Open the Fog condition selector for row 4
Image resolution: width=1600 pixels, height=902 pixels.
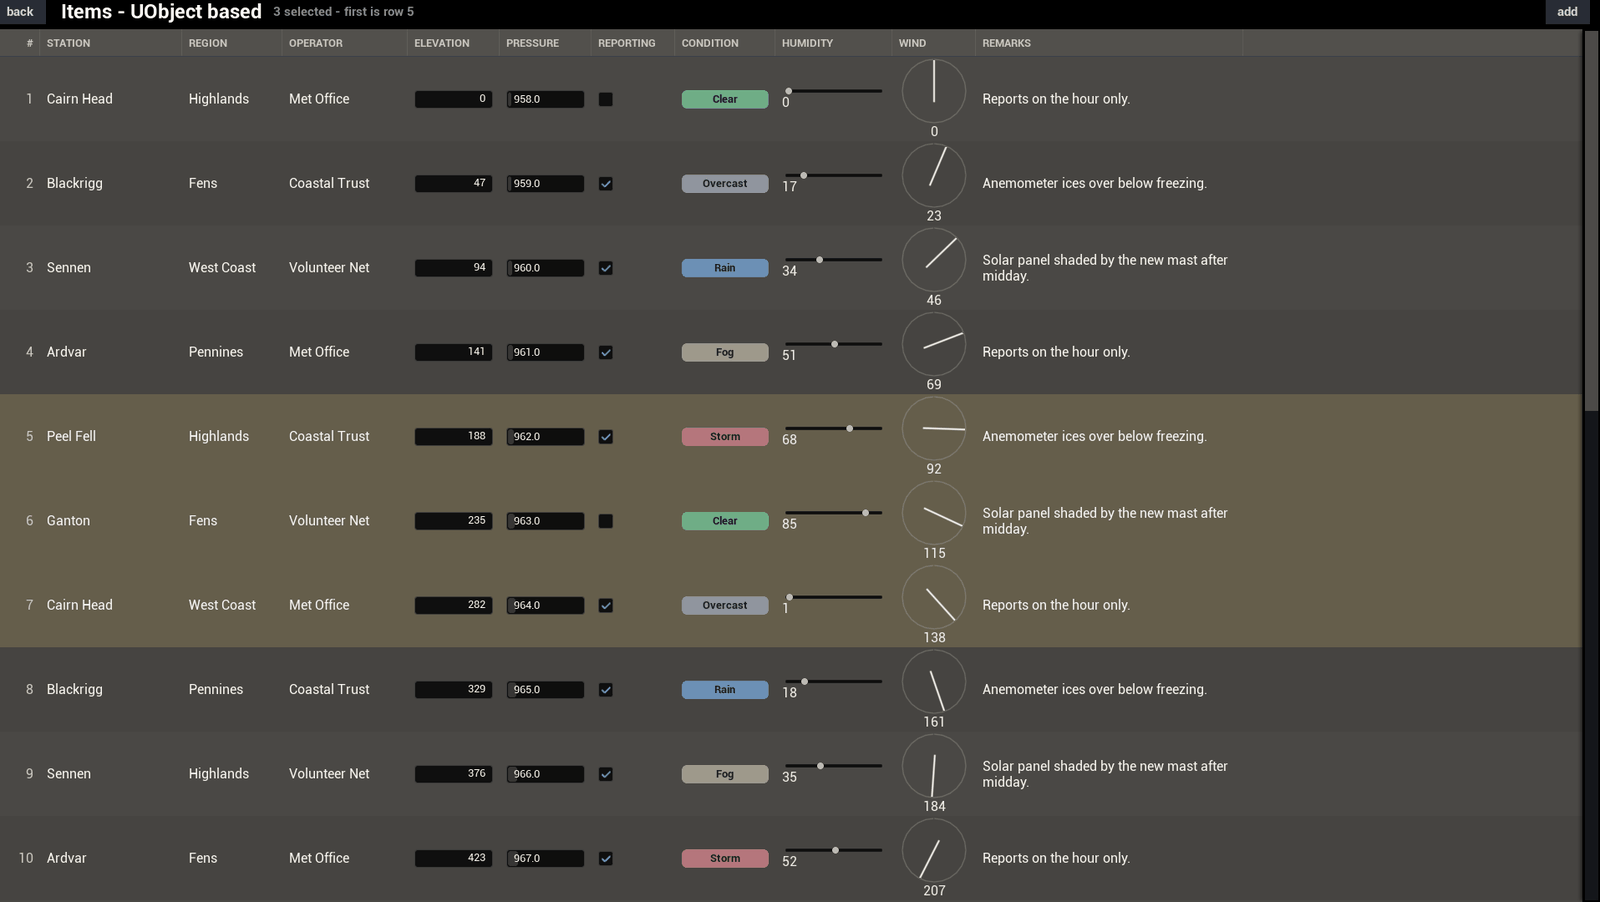725,352
